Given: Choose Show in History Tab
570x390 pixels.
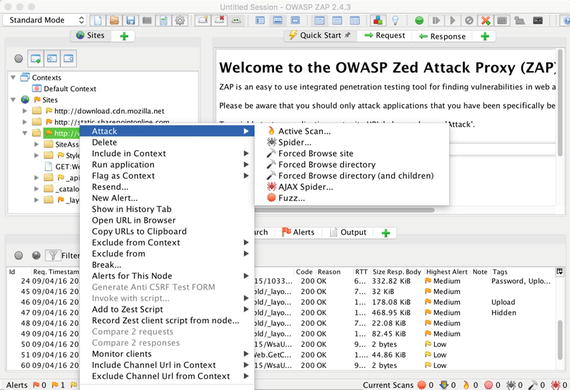Looking at the screenshot, I should tap(167, 209).
